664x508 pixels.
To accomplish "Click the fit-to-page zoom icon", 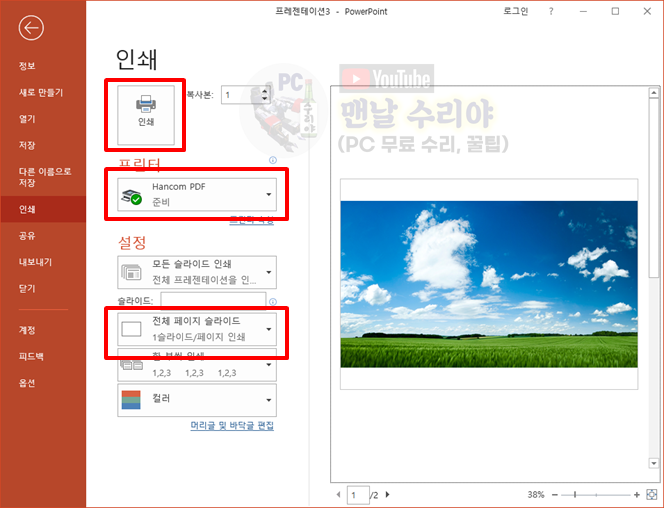I will 651,494.
